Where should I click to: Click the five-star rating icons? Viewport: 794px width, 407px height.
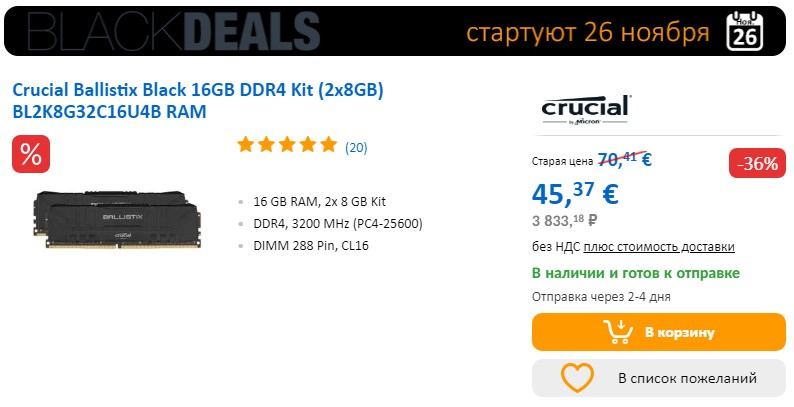tap(287, 145)
